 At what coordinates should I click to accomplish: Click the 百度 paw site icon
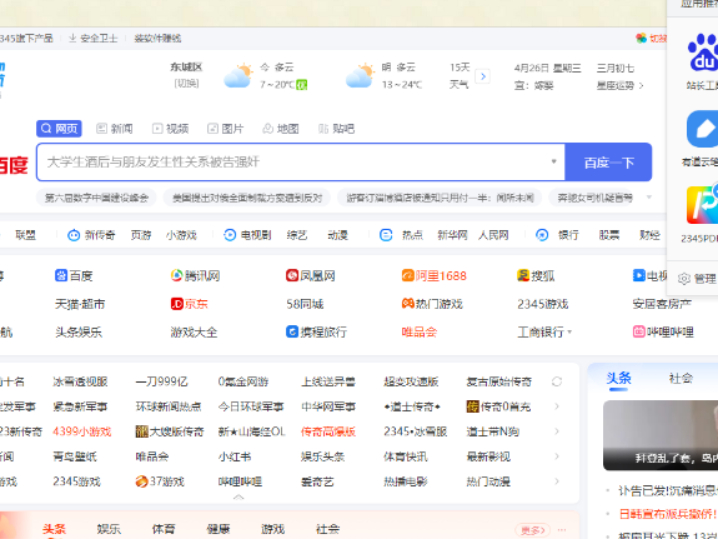(61, 275)
